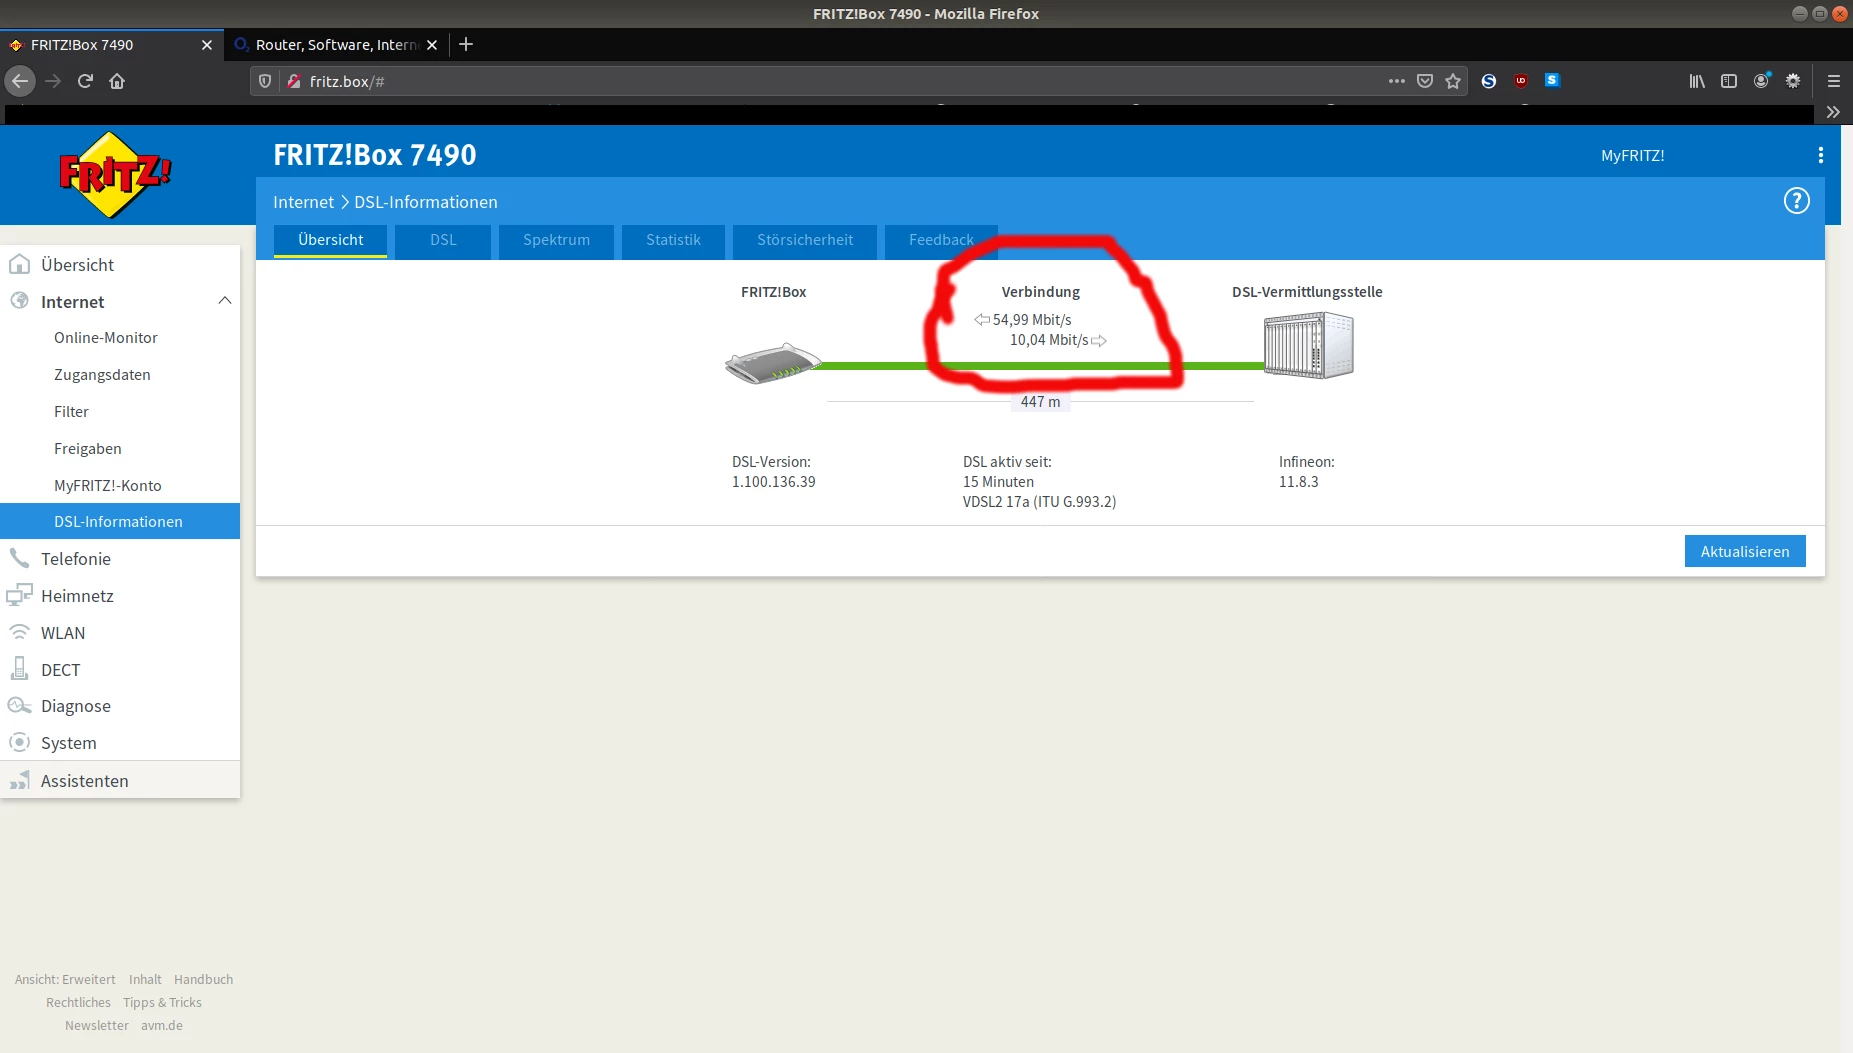
Task: Open Übersicht in the sidebar
Action: click(120, 264)
